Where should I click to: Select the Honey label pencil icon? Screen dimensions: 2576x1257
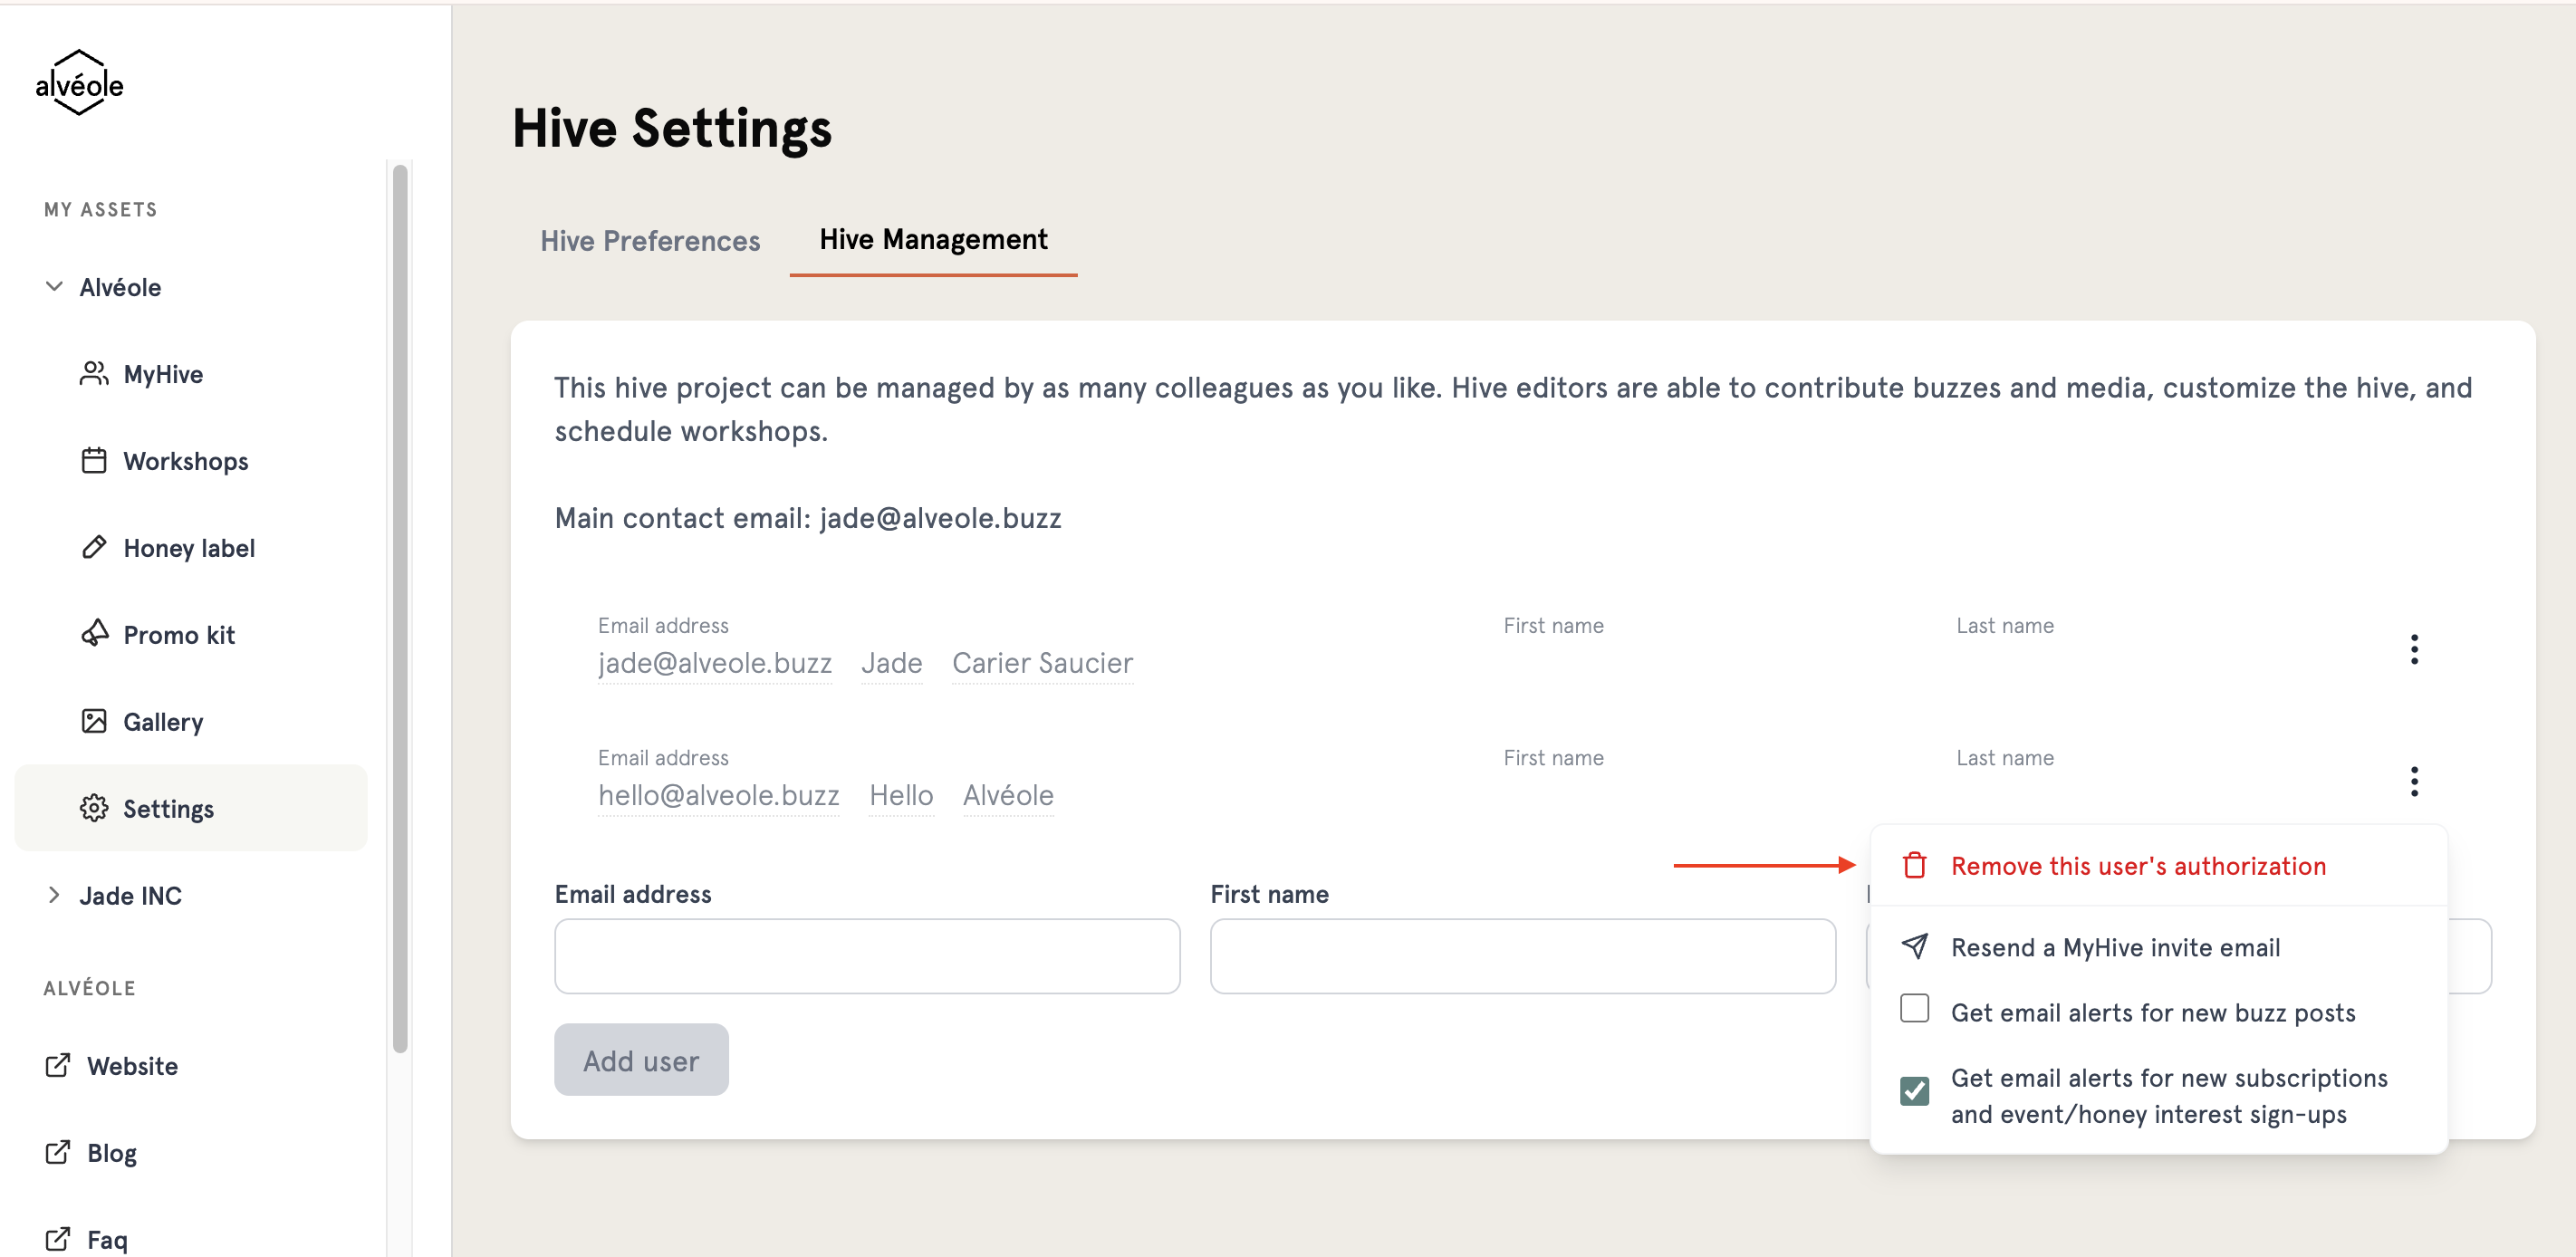click(x=94, y=547)
